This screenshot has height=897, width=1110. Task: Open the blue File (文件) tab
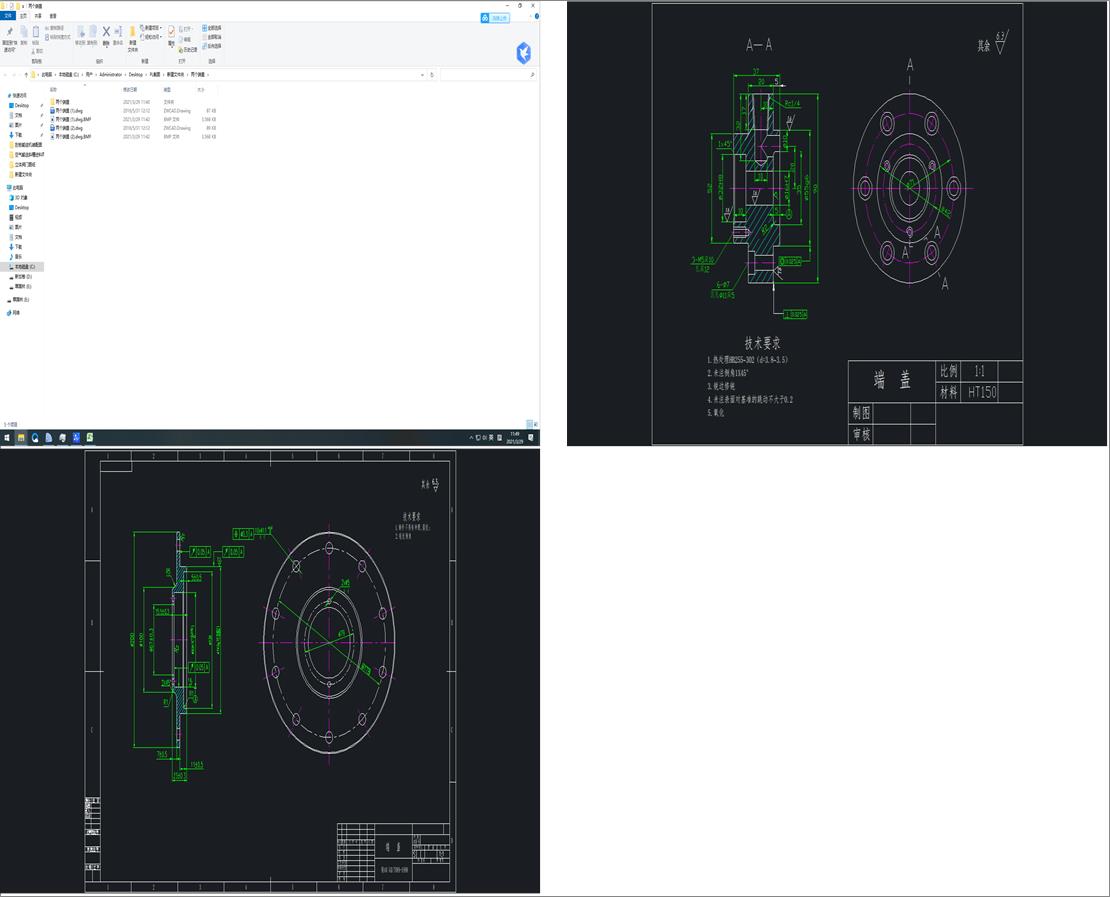pos(8,16)
